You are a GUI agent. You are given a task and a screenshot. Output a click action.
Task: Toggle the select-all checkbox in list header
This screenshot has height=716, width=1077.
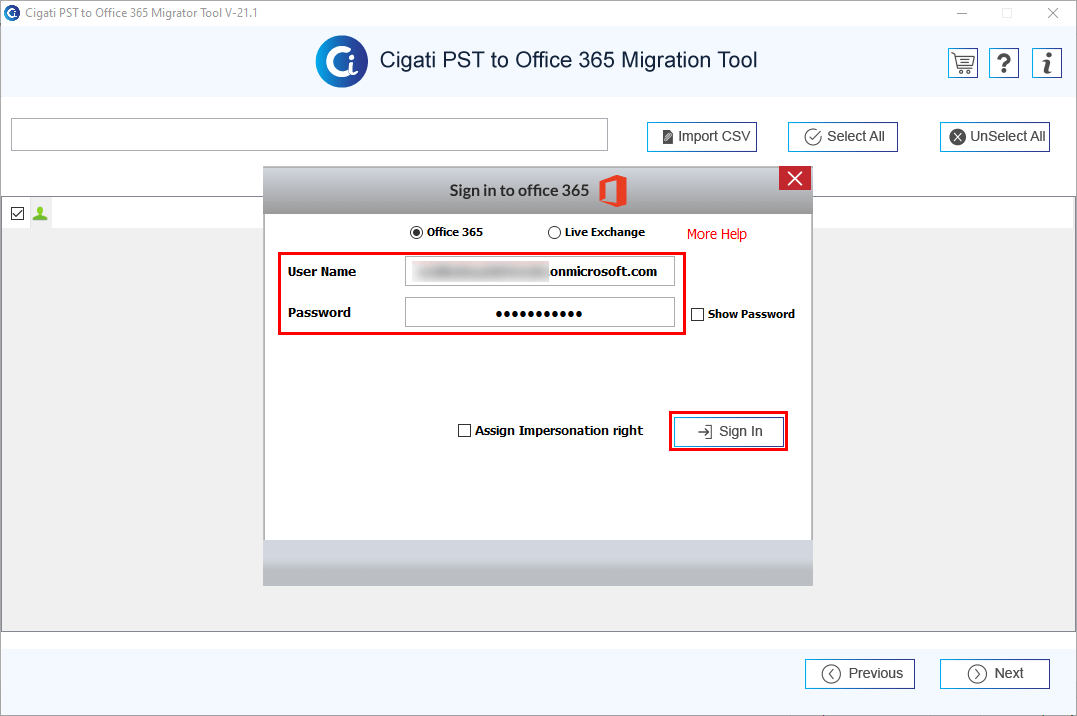click(18, 214)
